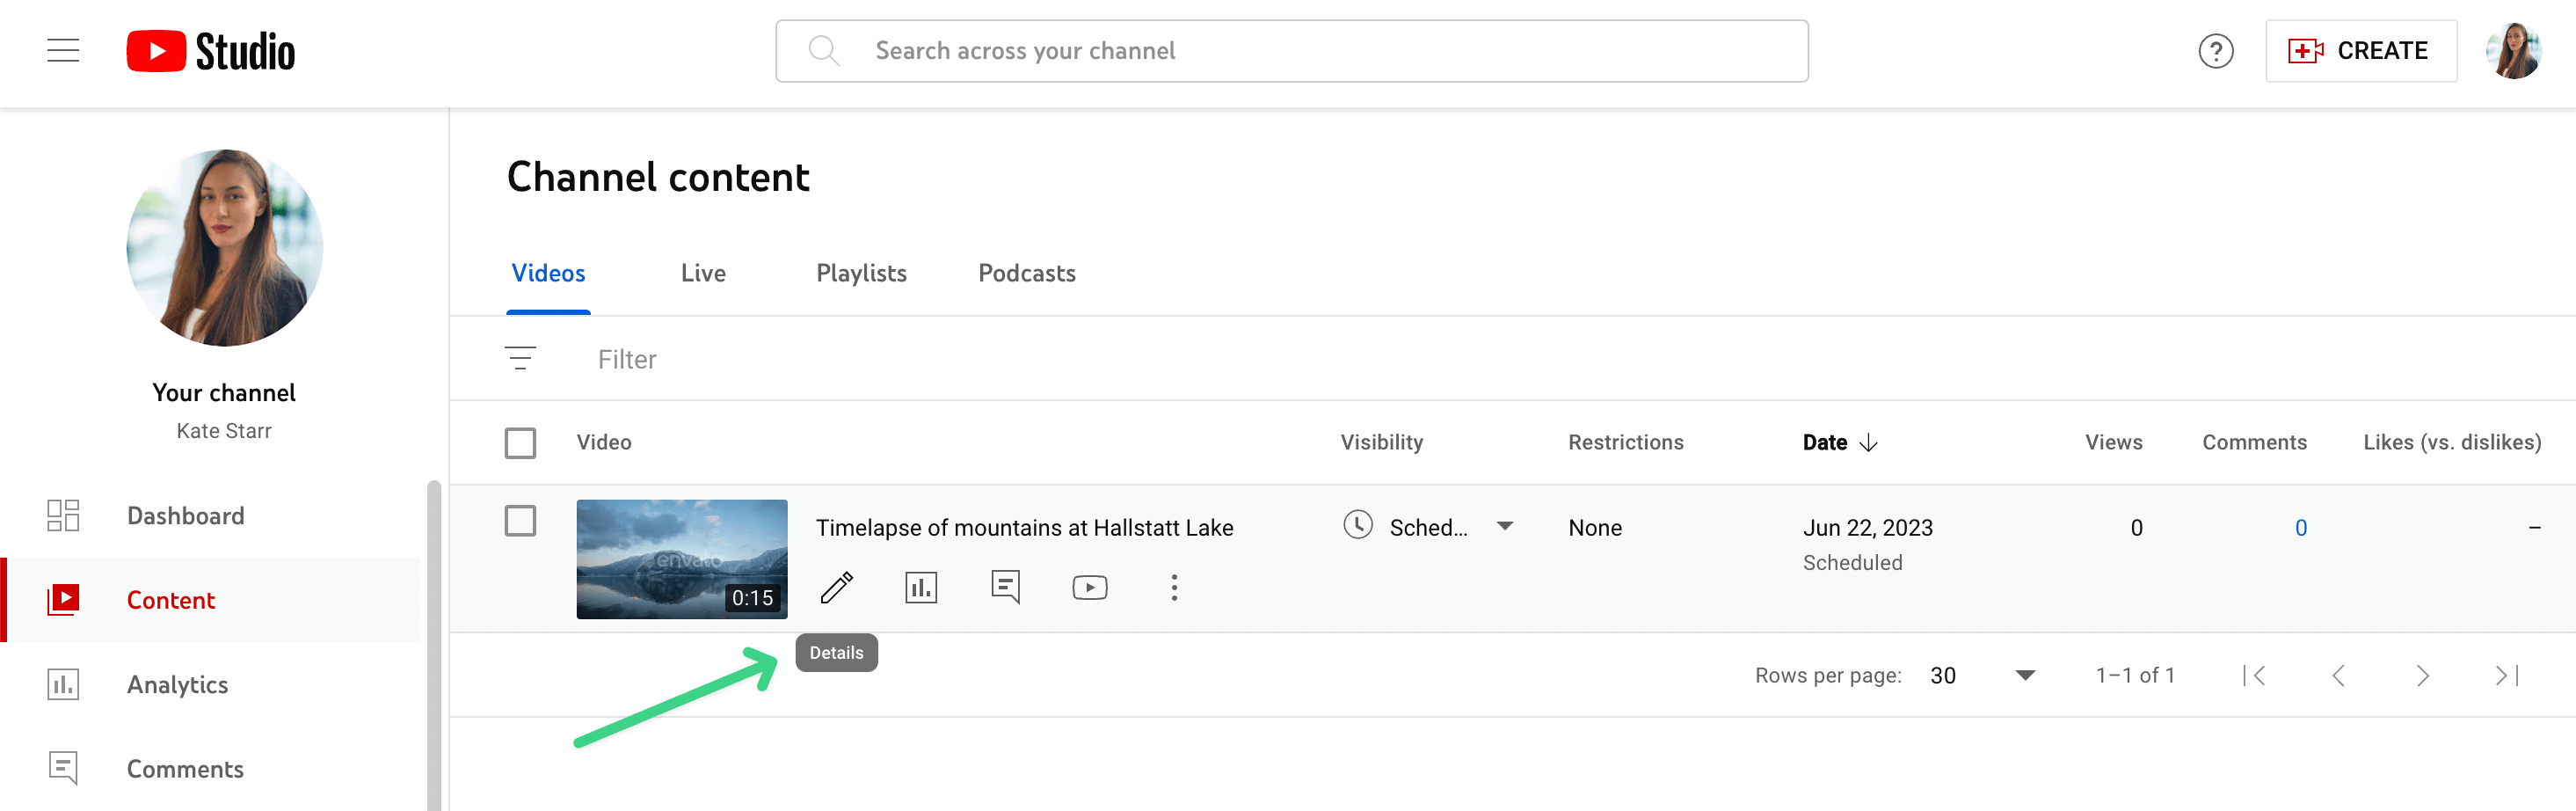The height and width of the screenshot is (811, 2576).
Task: Click the Jun 22, 2023 date
Action: point(1867,528)
